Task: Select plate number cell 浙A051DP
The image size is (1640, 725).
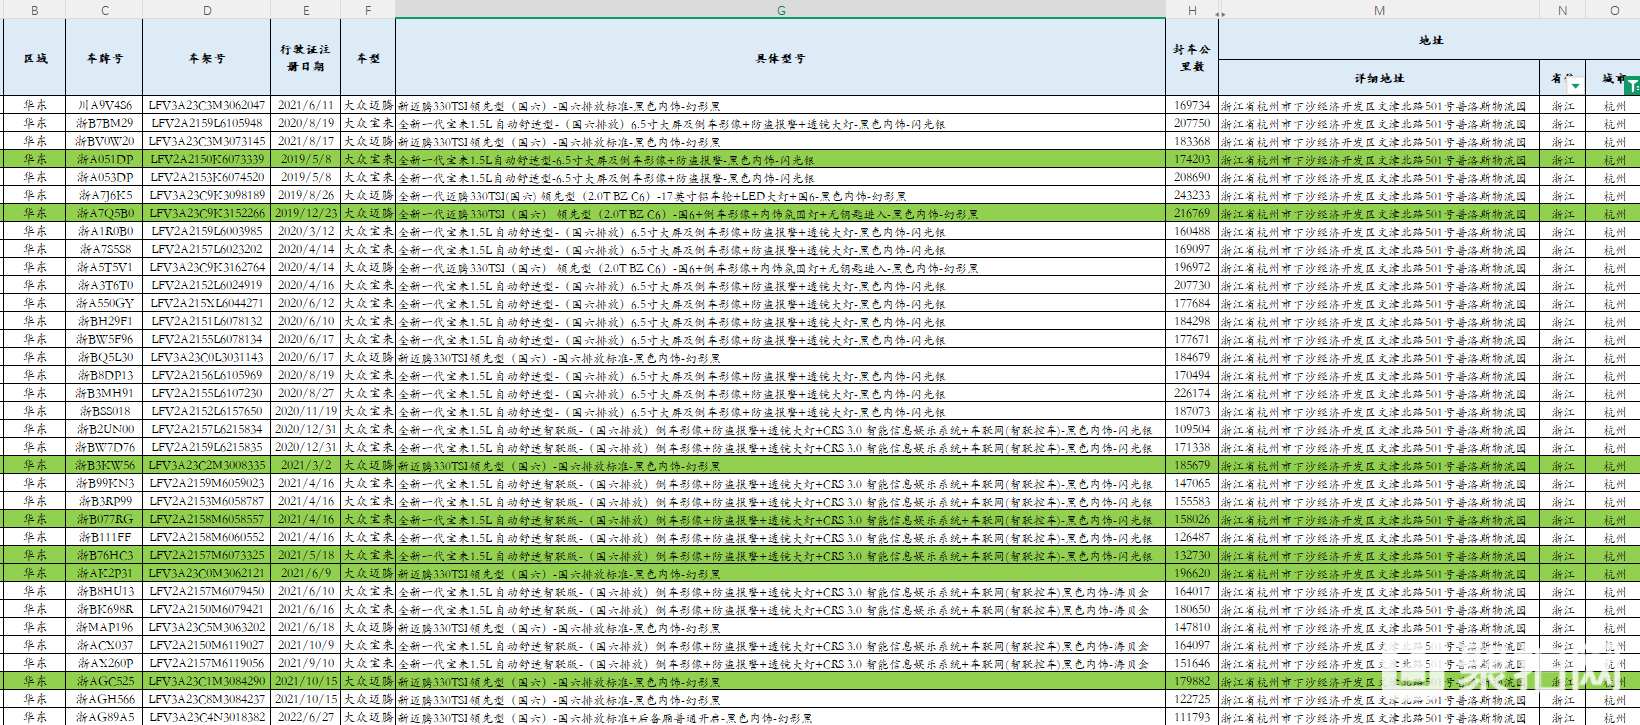Action: pos(104,159)
